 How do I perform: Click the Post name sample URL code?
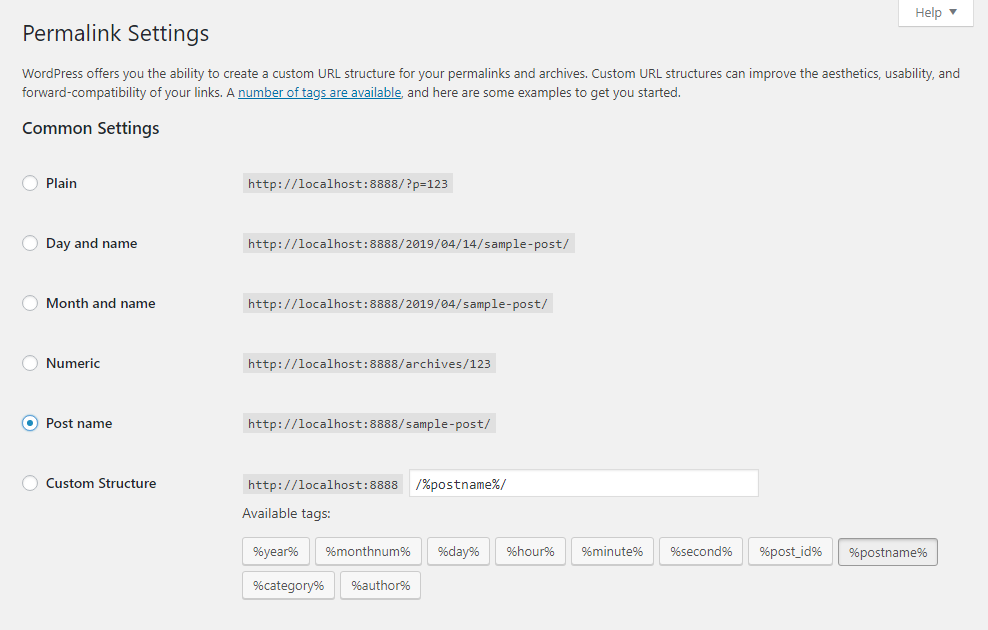(369, 424)
